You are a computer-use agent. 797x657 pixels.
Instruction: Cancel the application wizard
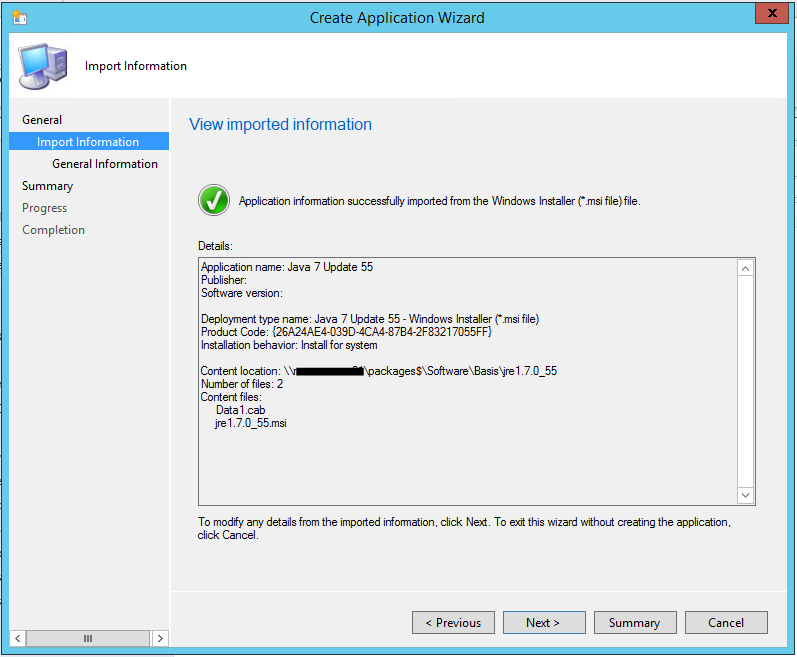(x=725, y=622)
